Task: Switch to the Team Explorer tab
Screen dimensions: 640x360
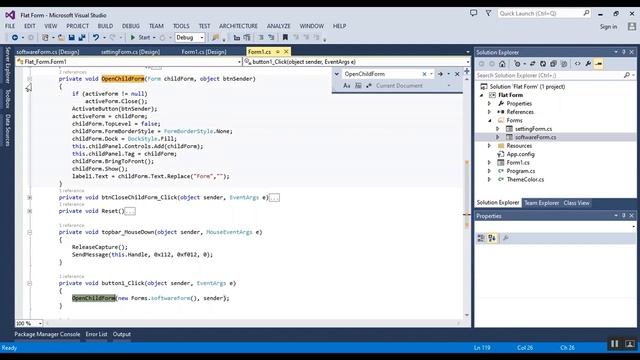Action: tap(542, 203)
